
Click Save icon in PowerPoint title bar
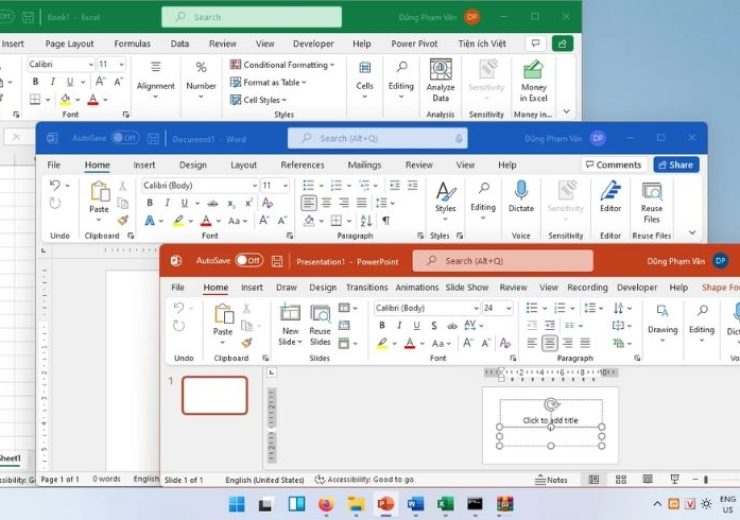[x=277, y=261]
